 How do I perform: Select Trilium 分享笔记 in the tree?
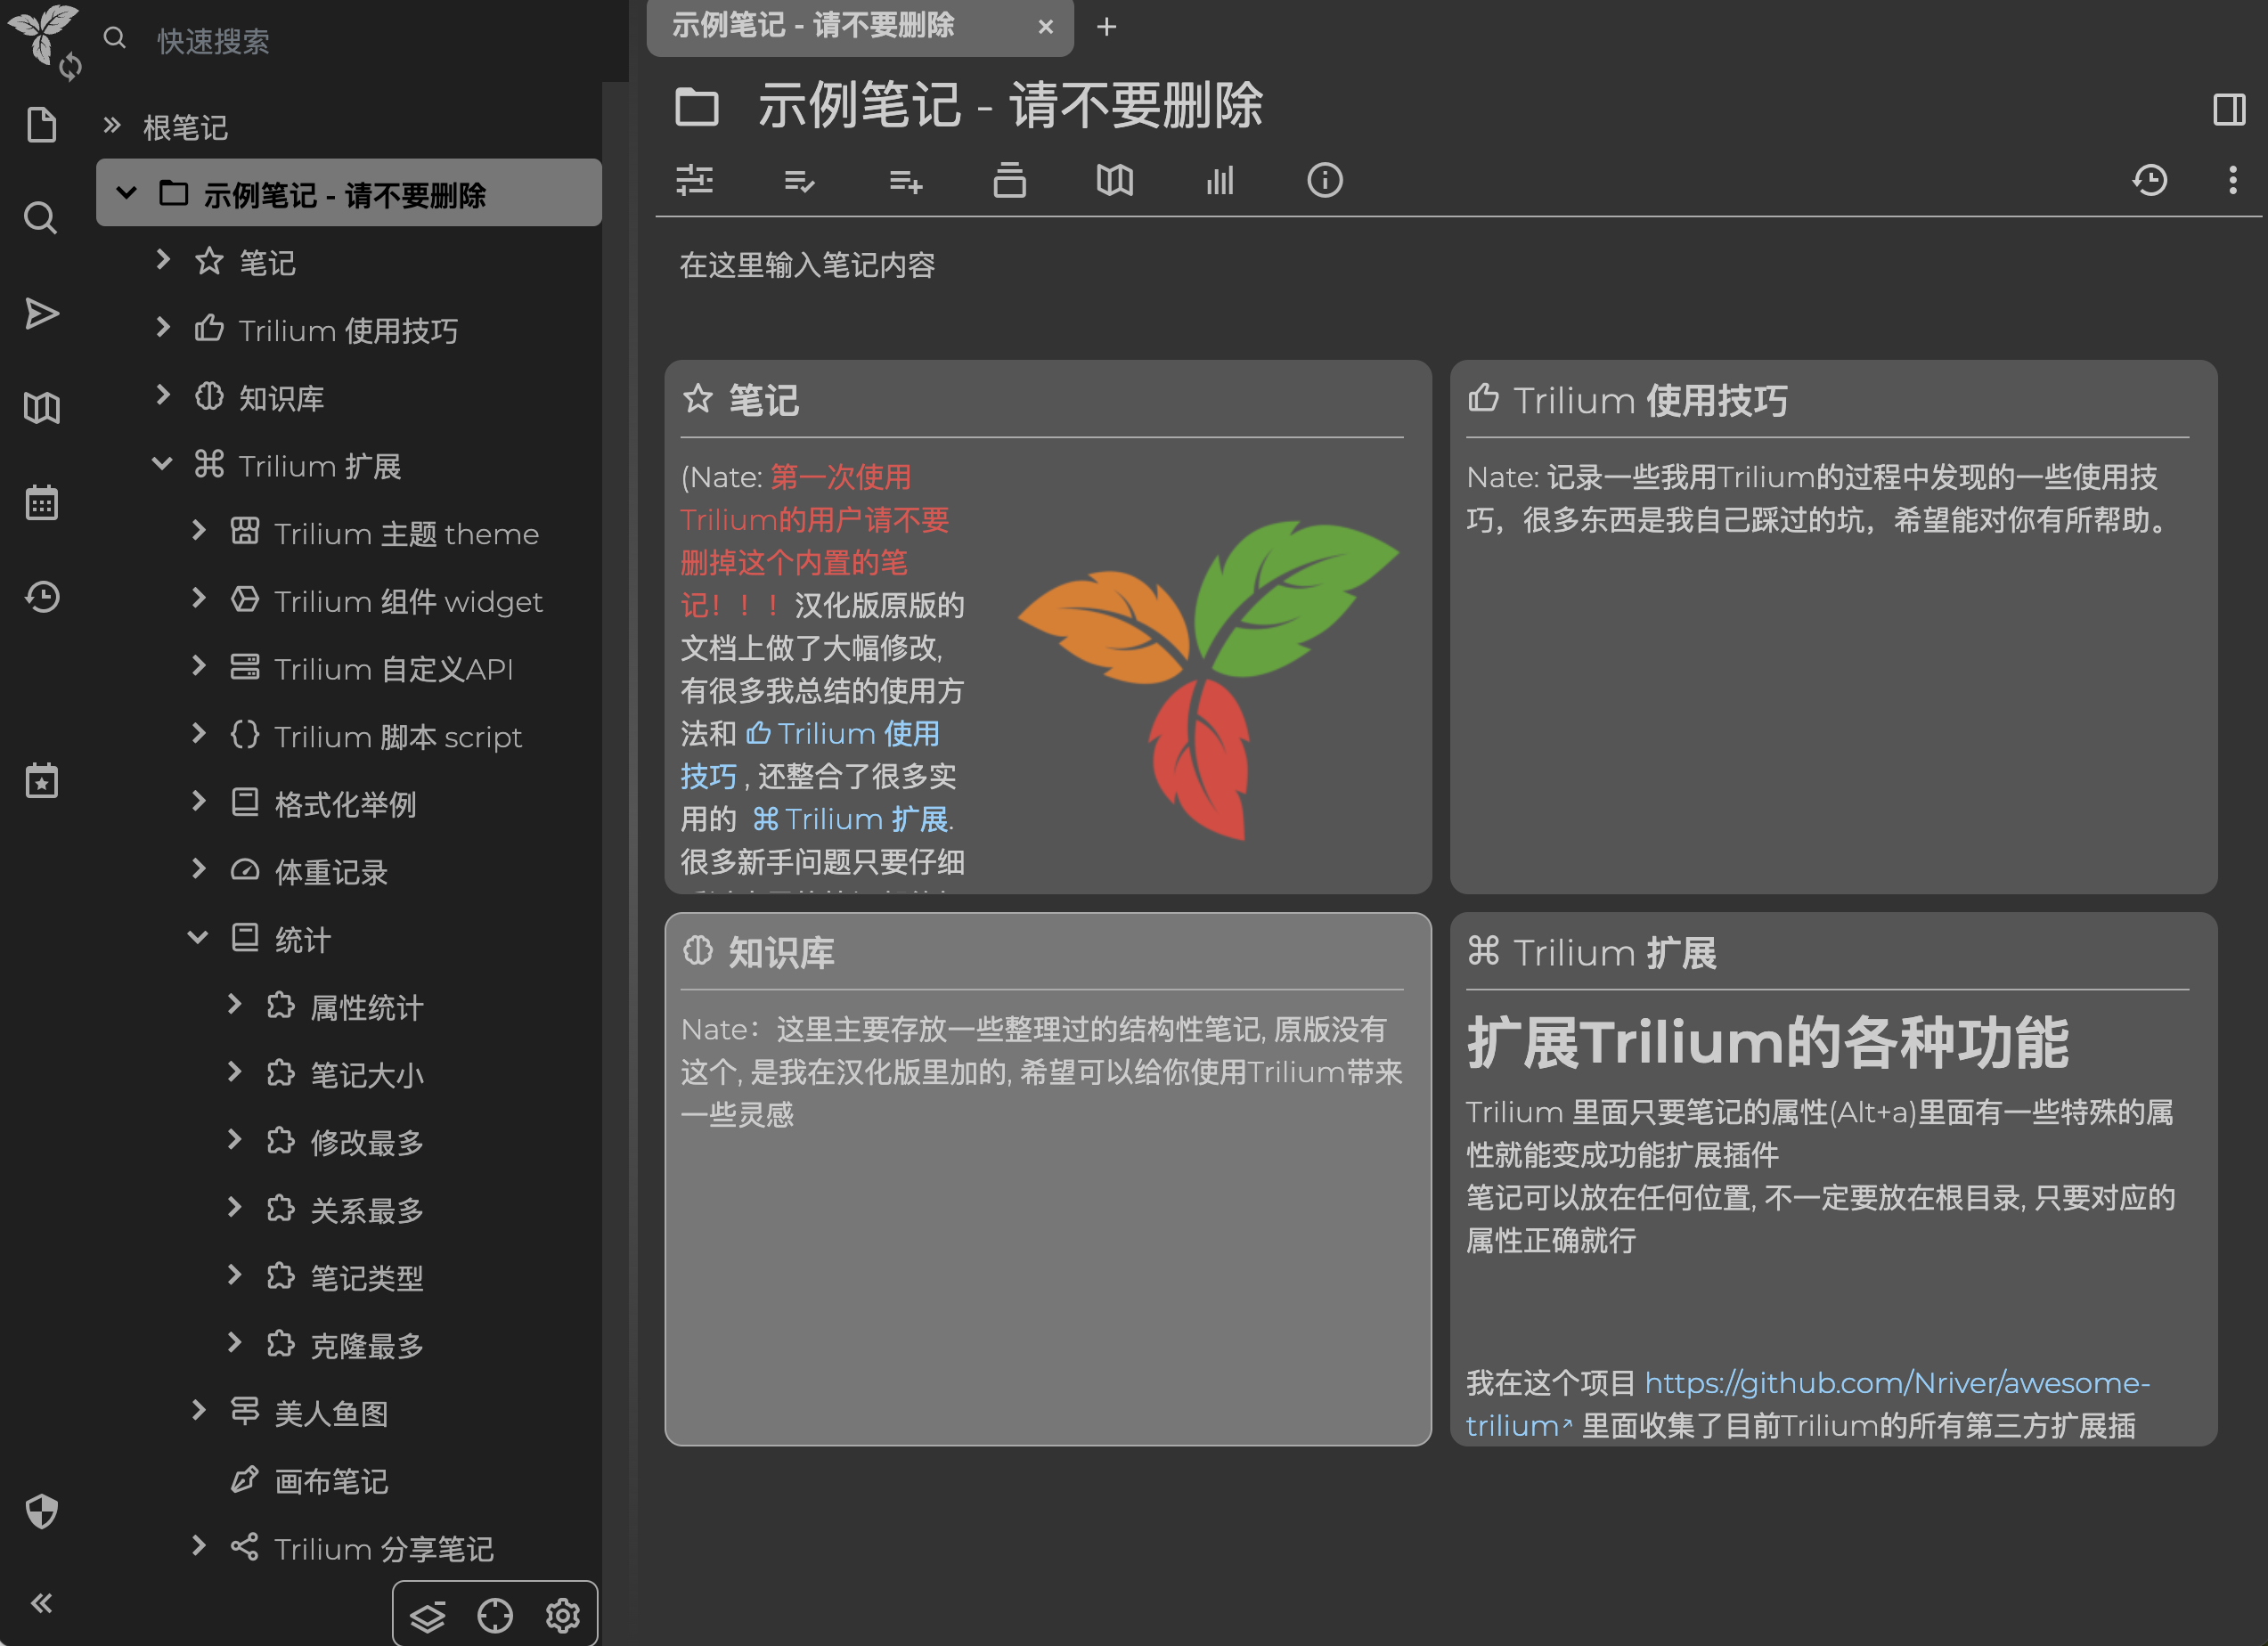click(x=384, y=1549)
